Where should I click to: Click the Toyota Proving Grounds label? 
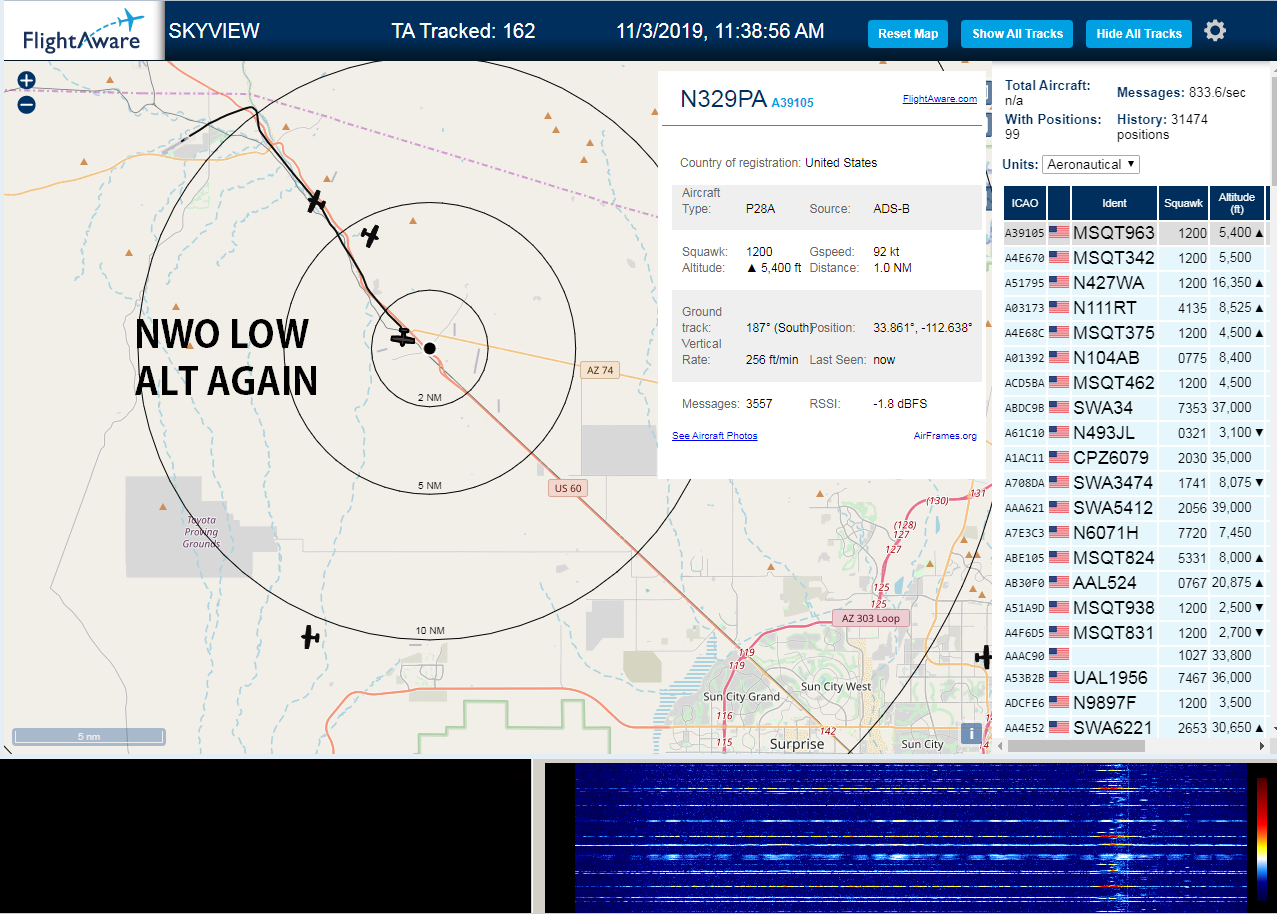pyautogui.click(x=201, y=531)
